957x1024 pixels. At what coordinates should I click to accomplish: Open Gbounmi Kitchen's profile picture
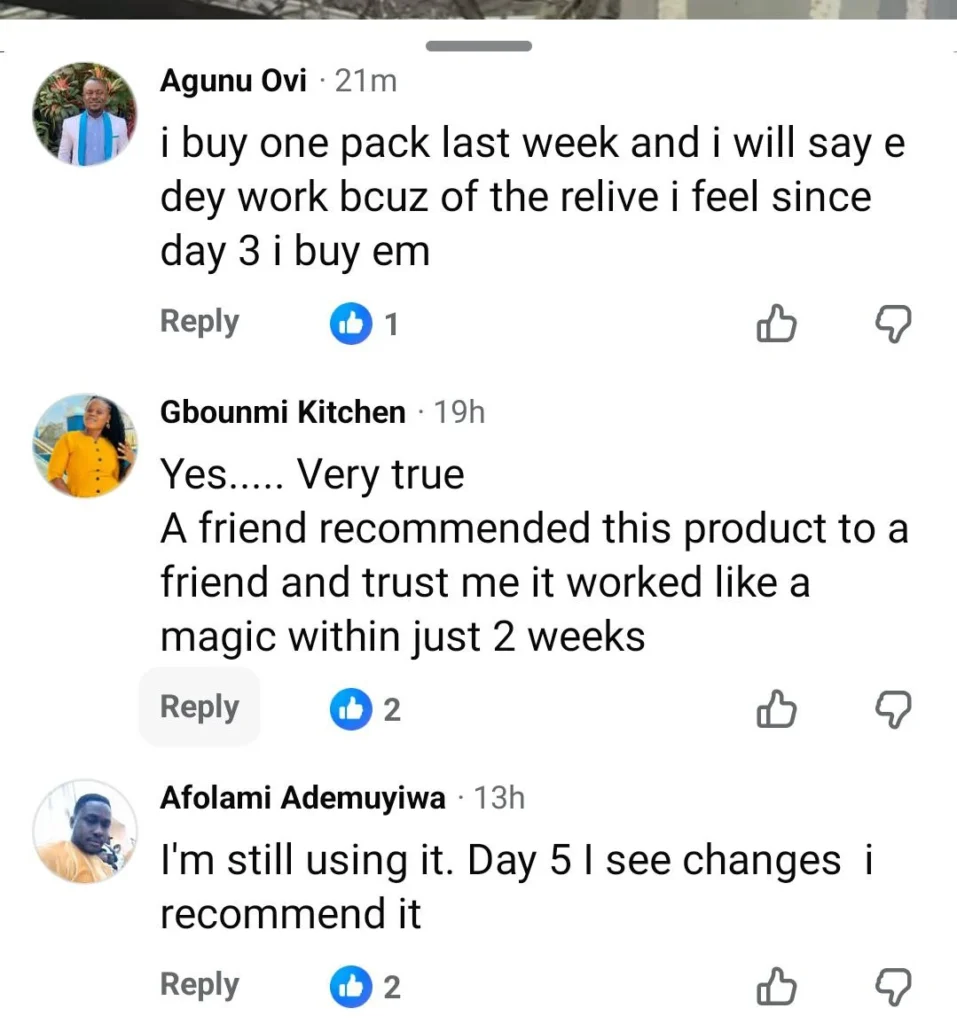[x=85, y=446]
